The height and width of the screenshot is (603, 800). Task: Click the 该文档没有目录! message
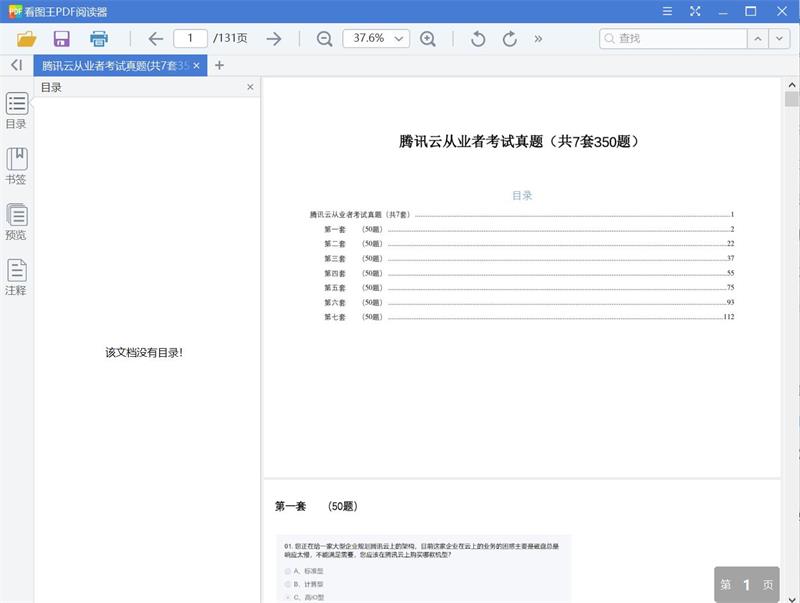[x=144, y=353]
